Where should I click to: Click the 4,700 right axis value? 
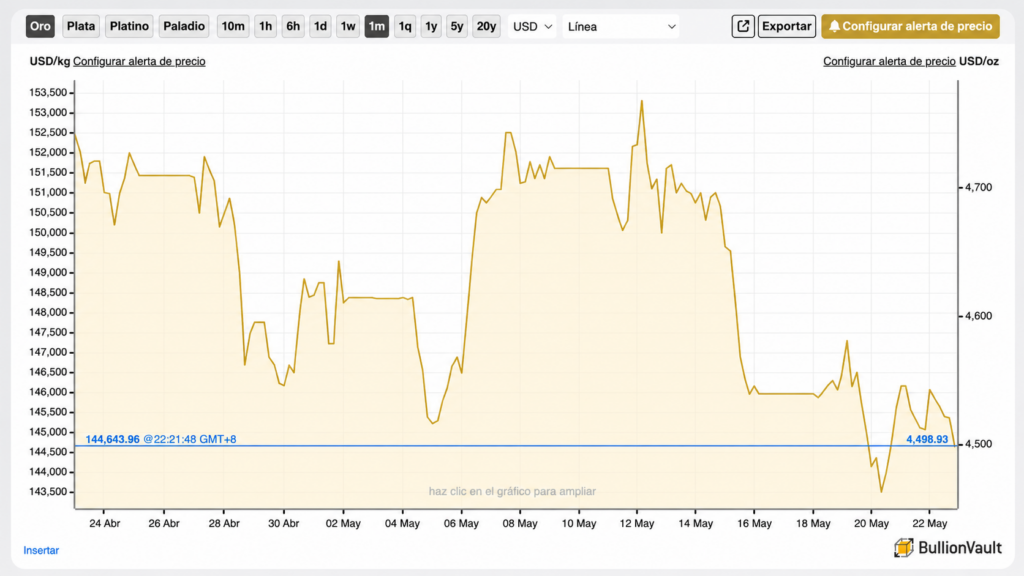click(x=978, y=187)
